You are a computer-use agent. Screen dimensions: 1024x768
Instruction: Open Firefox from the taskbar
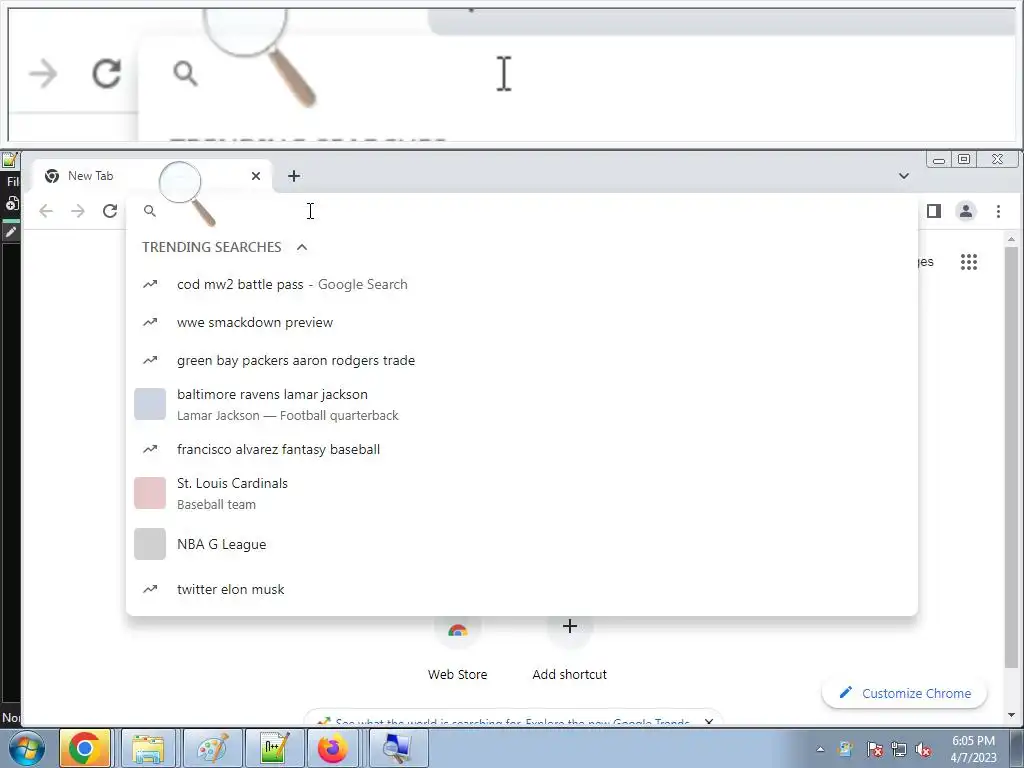pyautogui.click(x=333, y=748)
